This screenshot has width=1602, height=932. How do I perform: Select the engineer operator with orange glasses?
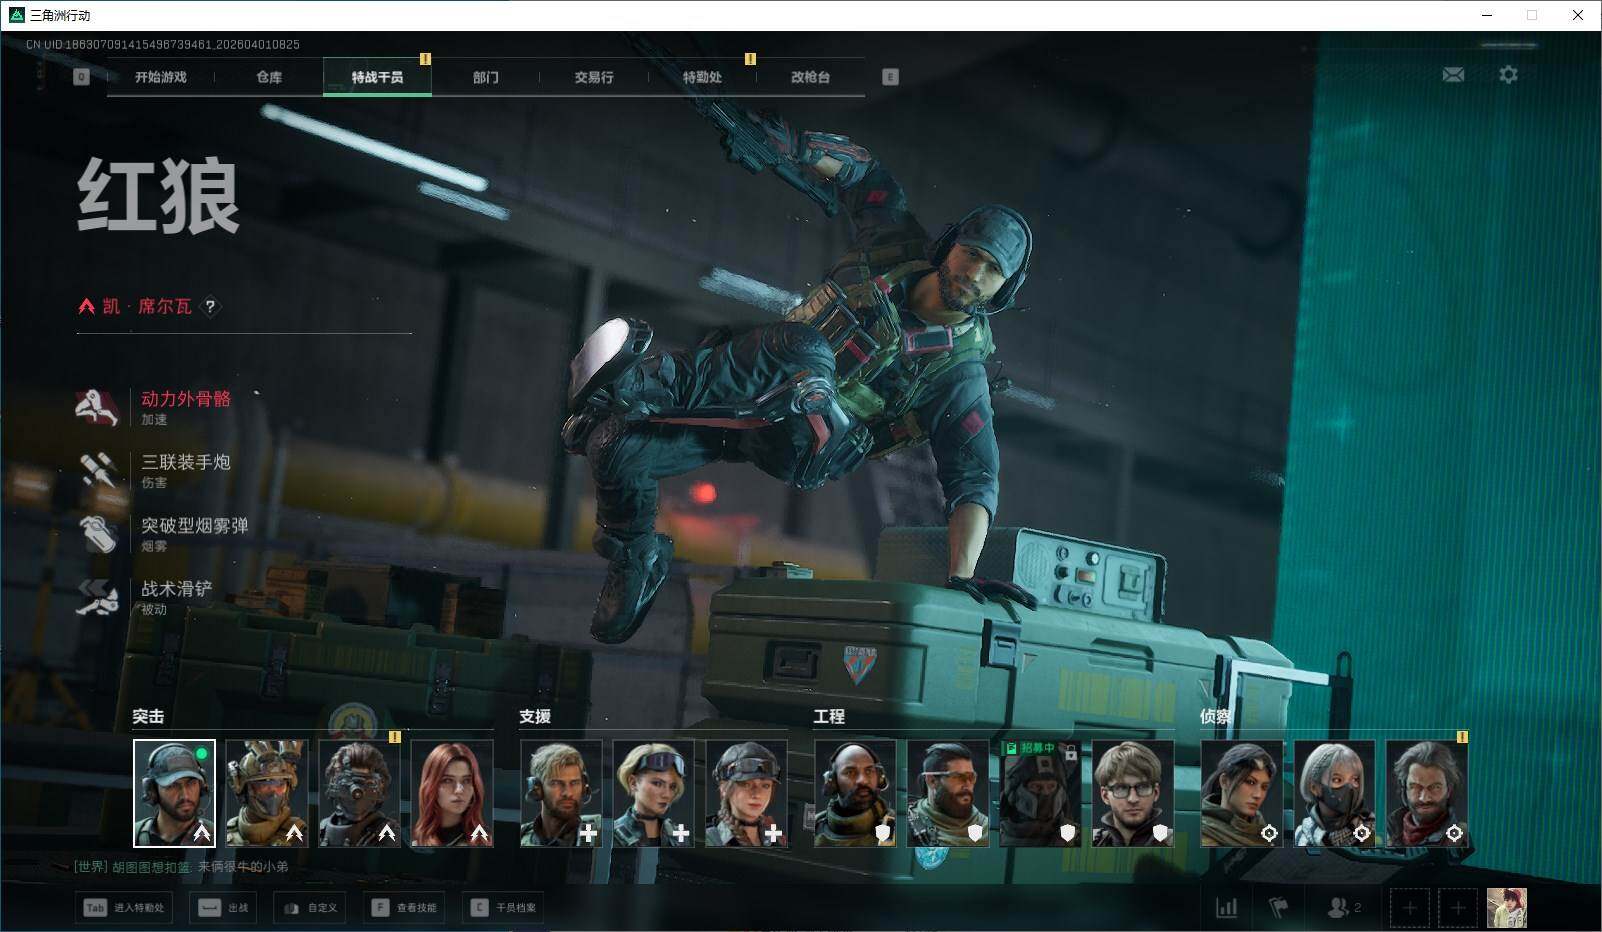point(948,794)
